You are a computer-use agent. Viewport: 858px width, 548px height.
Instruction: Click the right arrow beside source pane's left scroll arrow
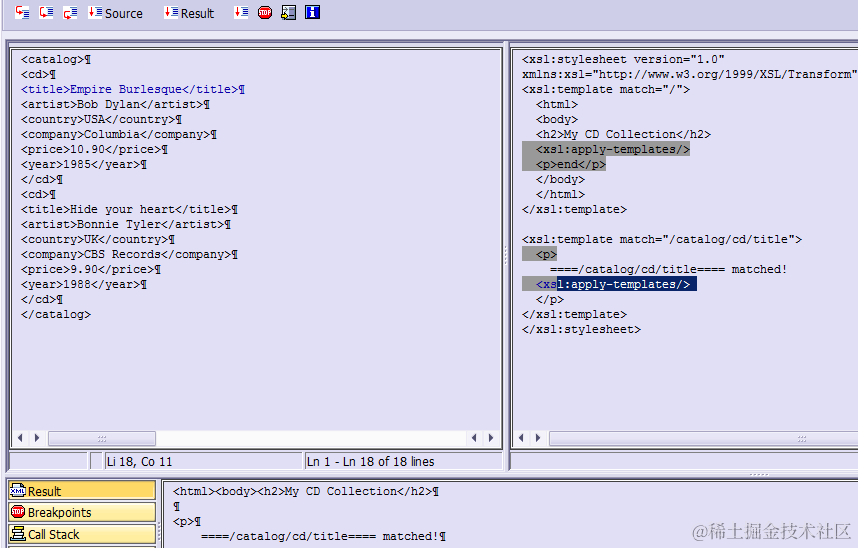(x=37, y=438)
